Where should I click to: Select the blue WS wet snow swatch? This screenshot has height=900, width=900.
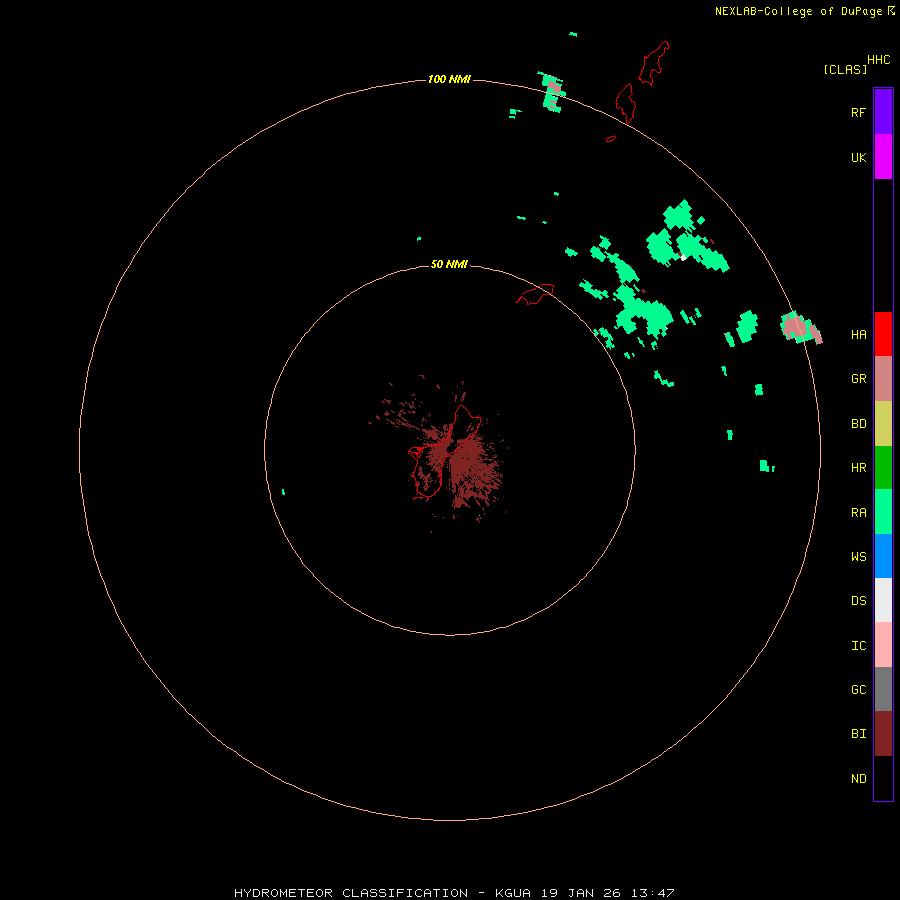point(883,556)
